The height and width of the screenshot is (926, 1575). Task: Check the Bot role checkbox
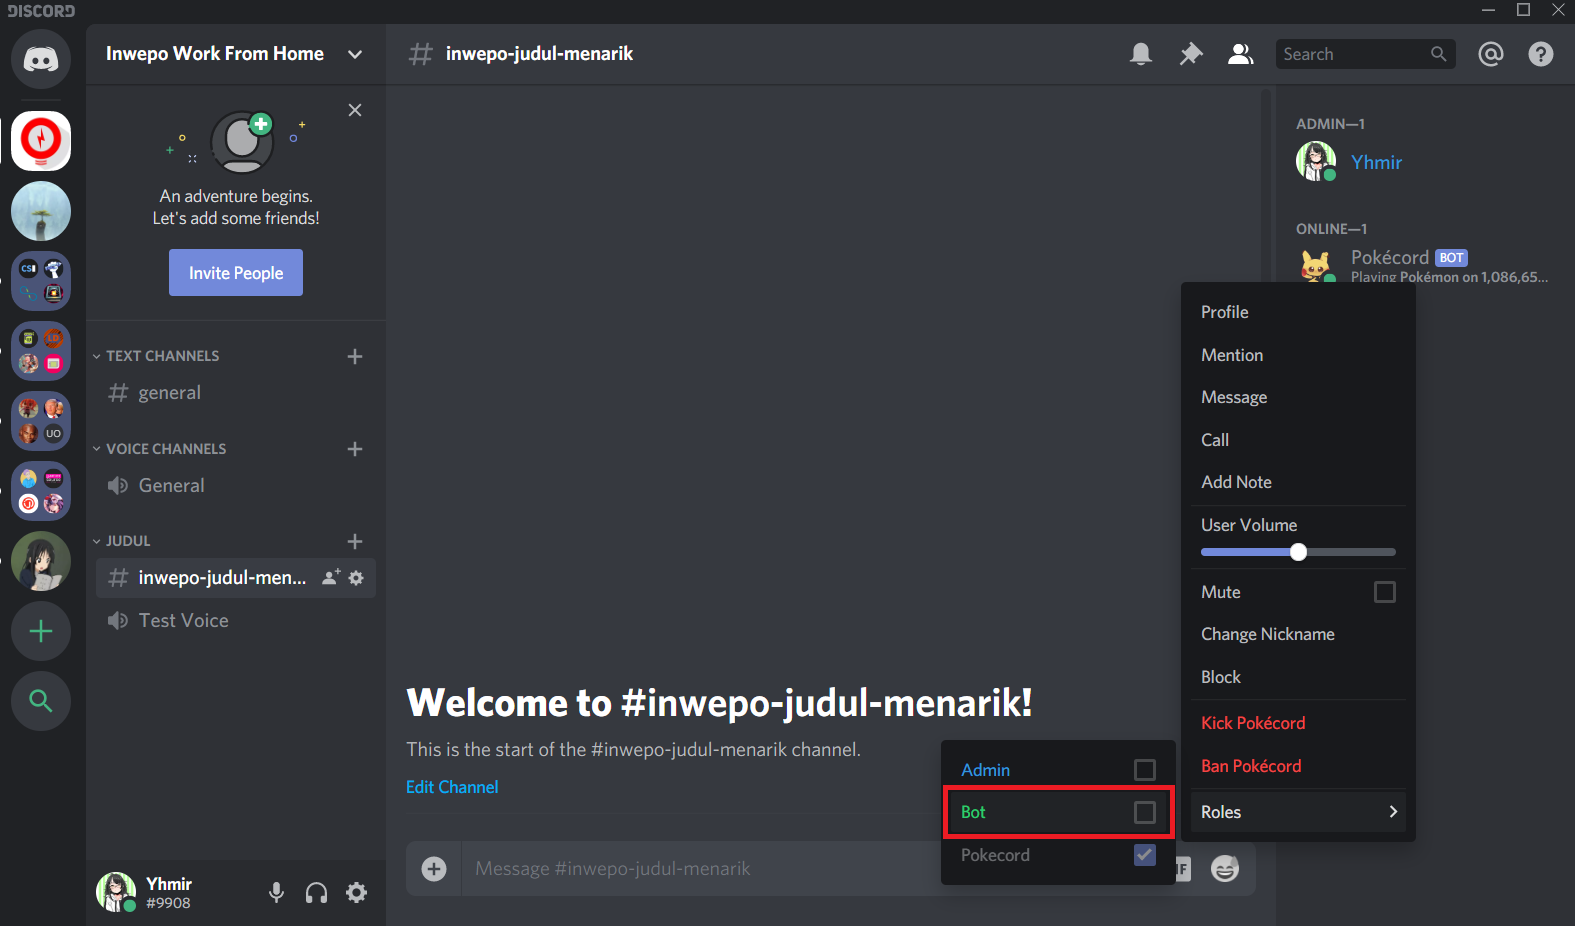click(x=1145, y=812)
